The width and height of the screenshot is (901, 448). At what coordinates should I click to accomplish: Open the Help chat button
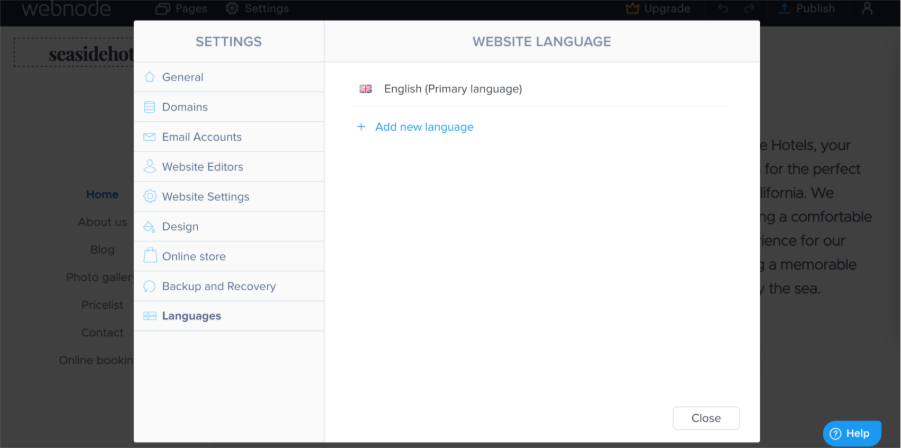[x=852, y=434]
